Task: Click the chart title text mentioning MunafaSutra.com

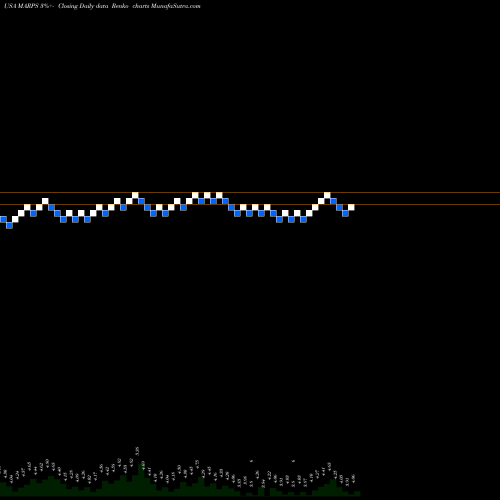Action: pos(102,6)
